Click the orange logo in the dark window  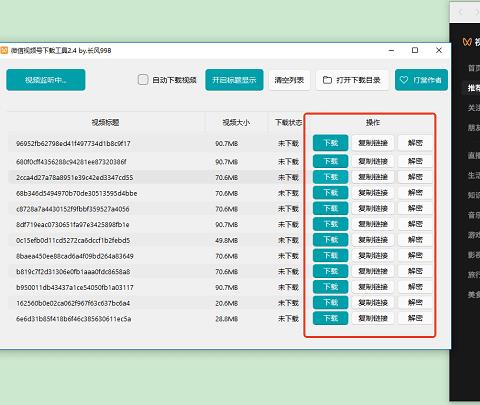[x=467, y=42]
